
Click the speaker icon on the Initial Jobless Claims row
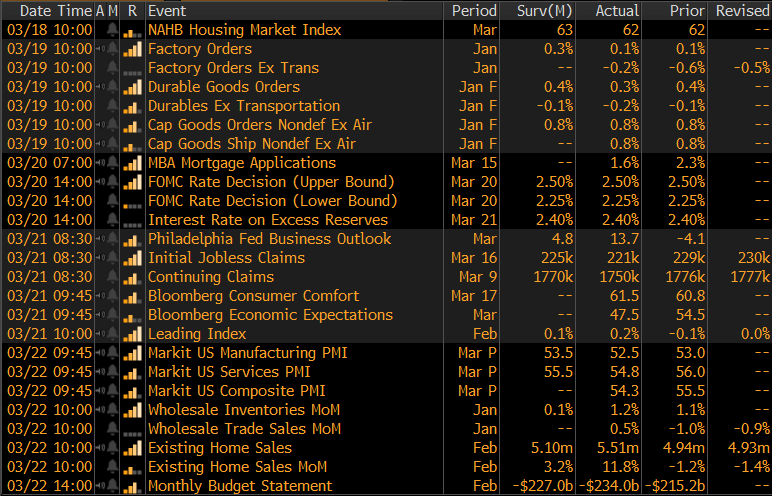(101, 258)
